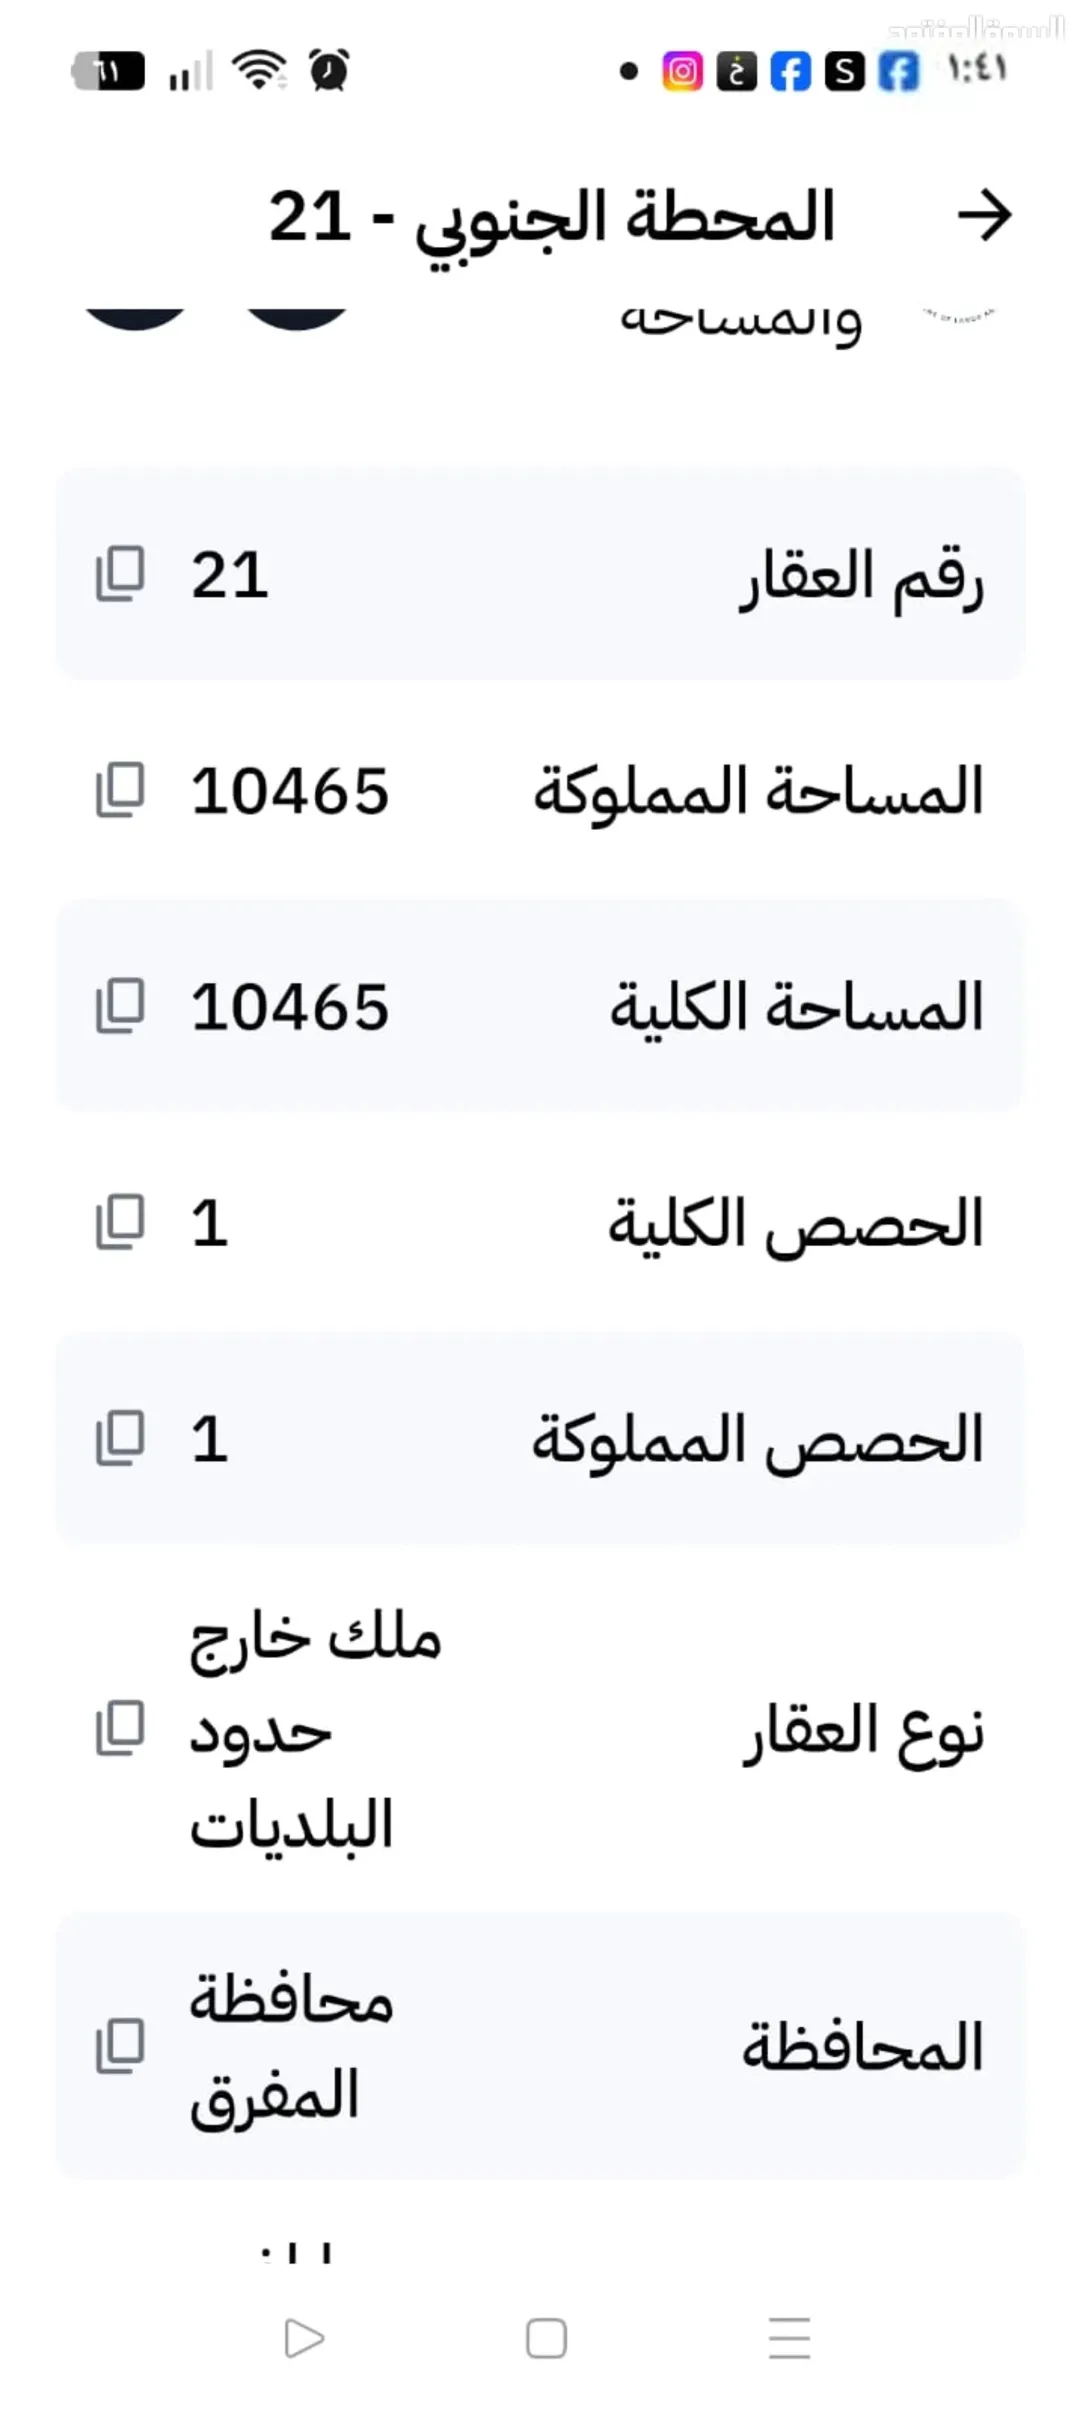Copy the نوع العقار text
This screenshot has width=1080, height=2413.
tap(120, 1728)
